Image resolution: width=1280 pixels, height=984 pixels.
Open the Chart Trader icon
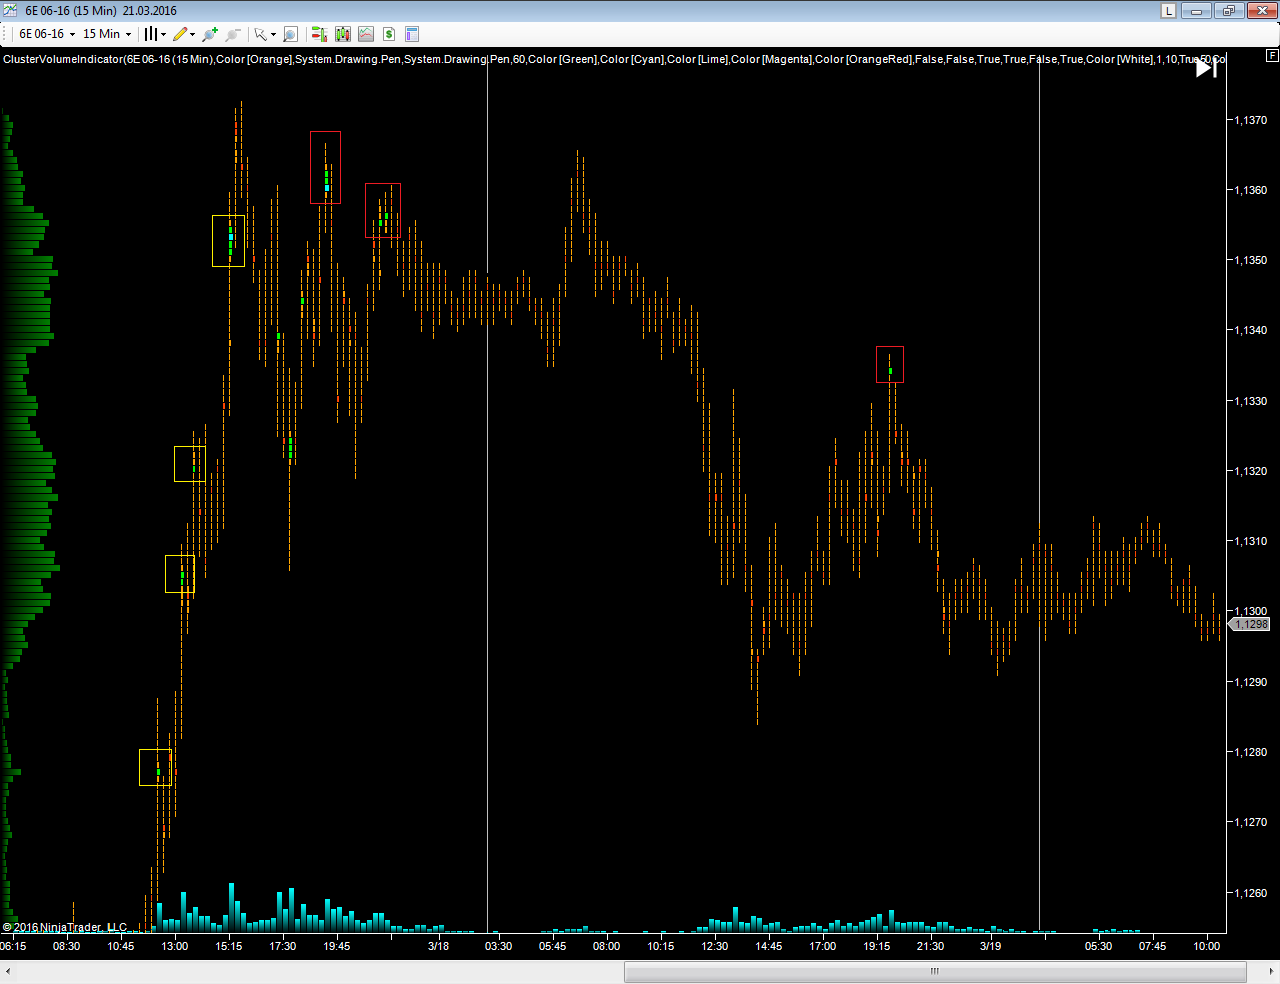click(319, 34)
